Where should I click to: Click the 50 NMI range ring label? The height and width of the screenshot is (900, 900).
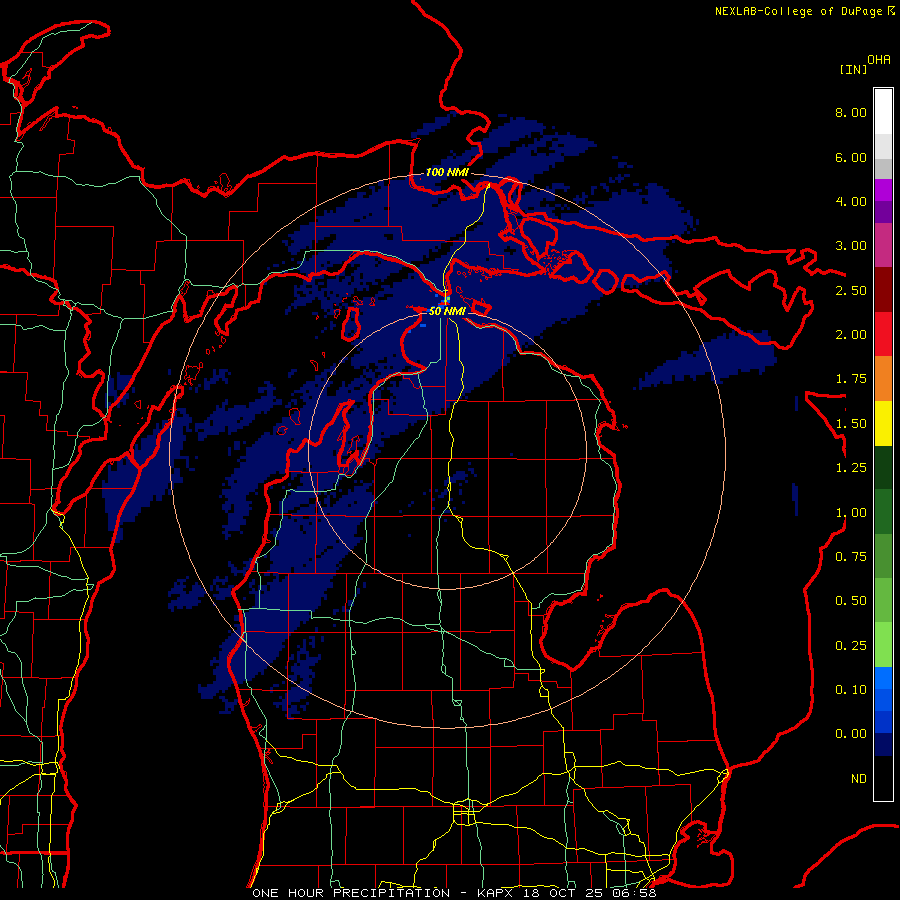point(447,311)
